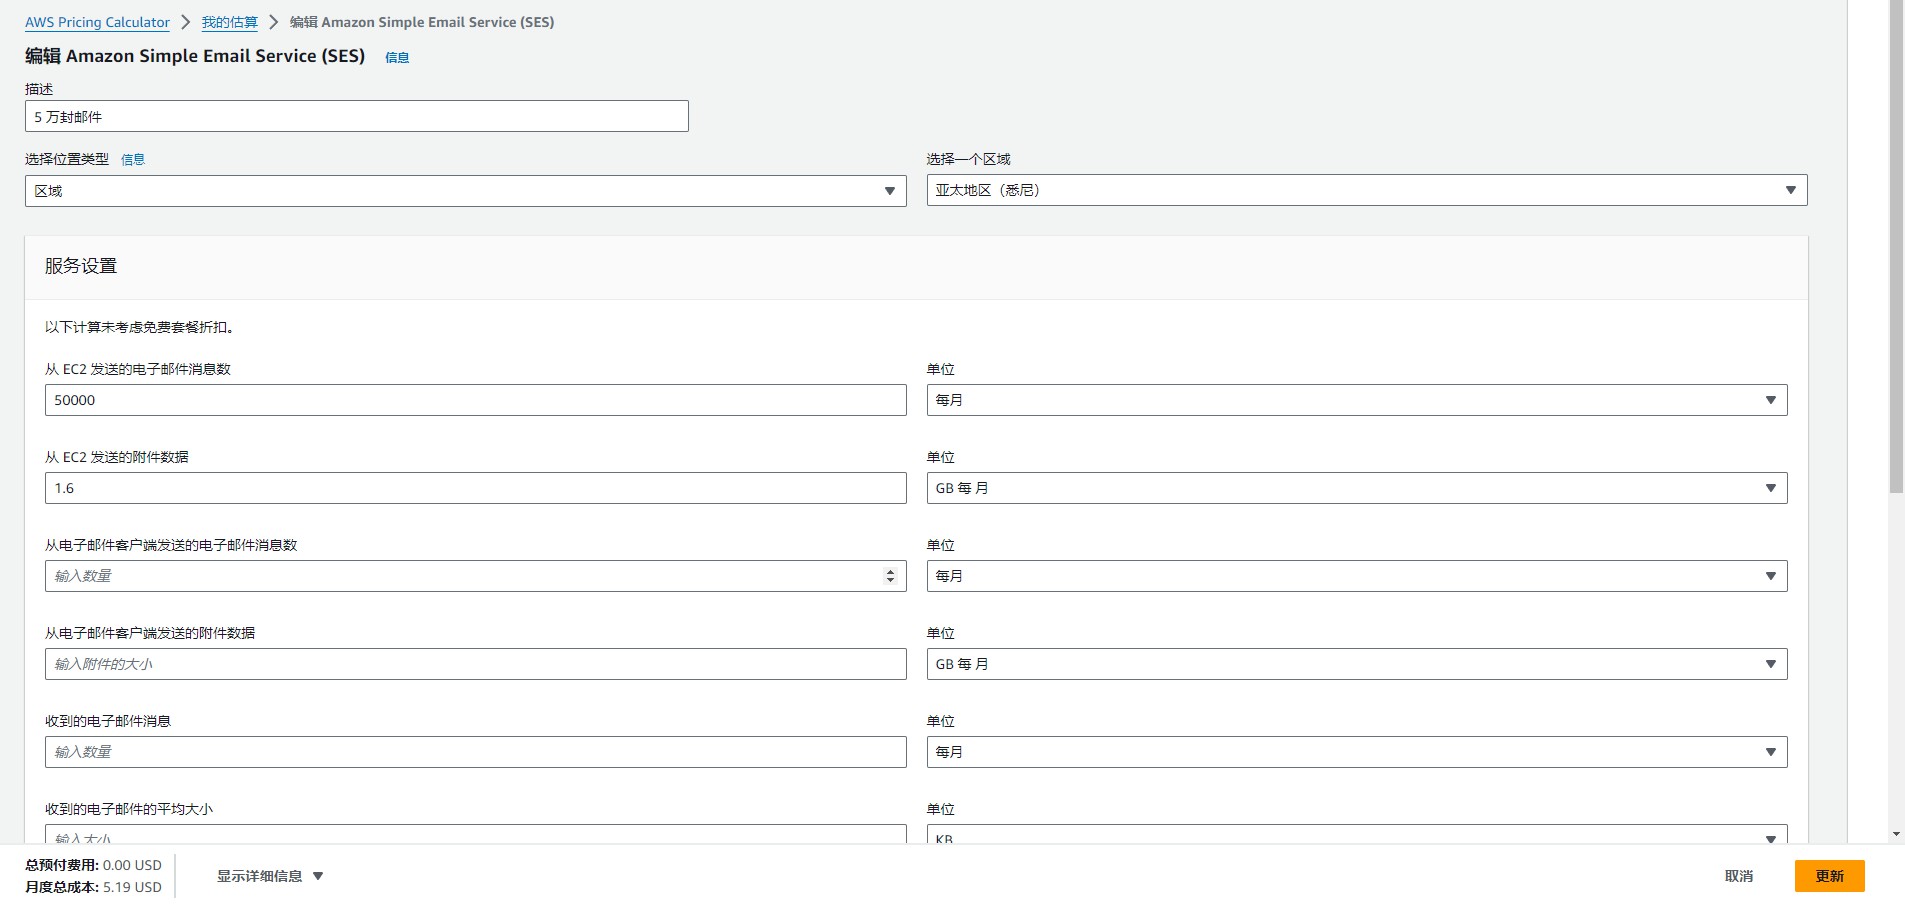Open GB 每月 dropdown for client attachments
Image resolution: width=1905 pixels, height=905 pixels.
pos(1357,664)
